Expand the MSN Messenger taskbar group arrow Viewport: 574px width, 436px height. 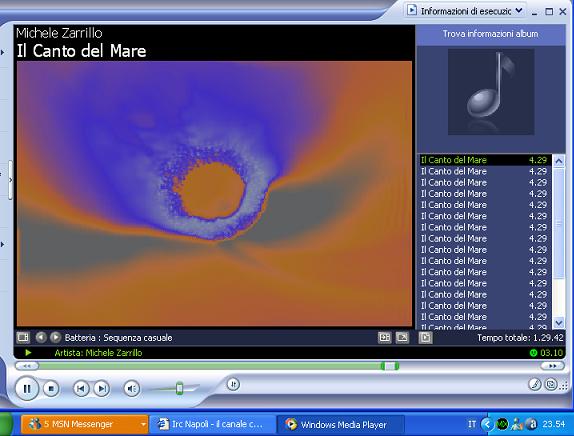point(143,425)
